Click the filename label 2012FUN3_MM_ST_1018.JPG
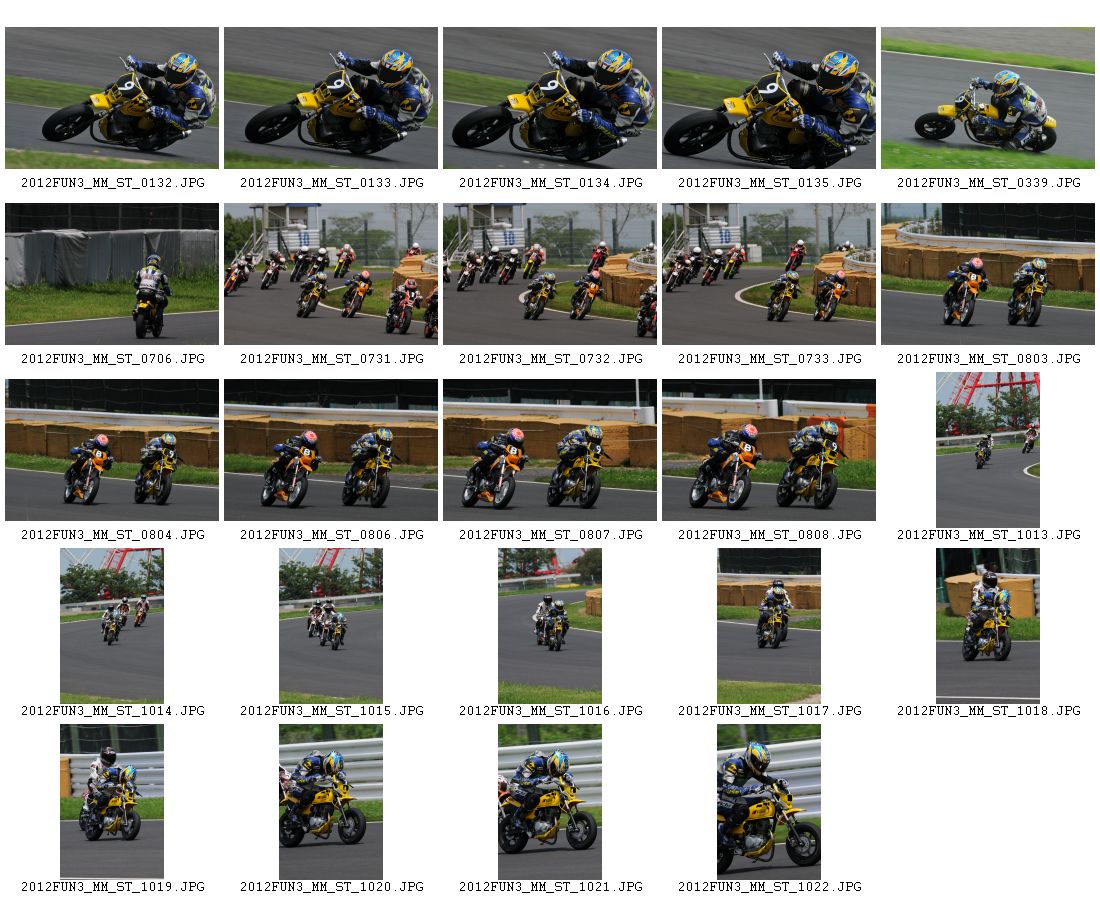1100x900 pixels. (x=988, y=711)
